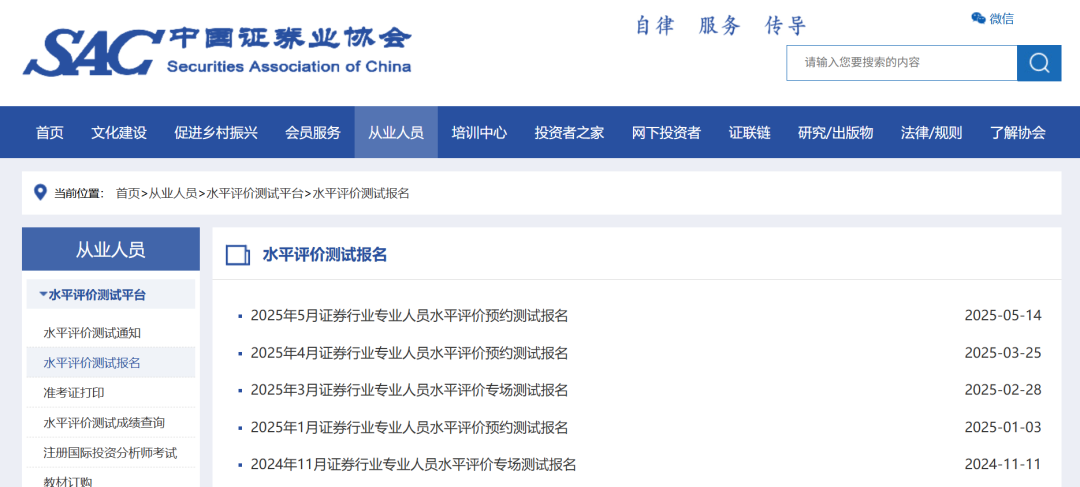
Task: Open sidebar link 水平评价测试通知
Action: 92,333
